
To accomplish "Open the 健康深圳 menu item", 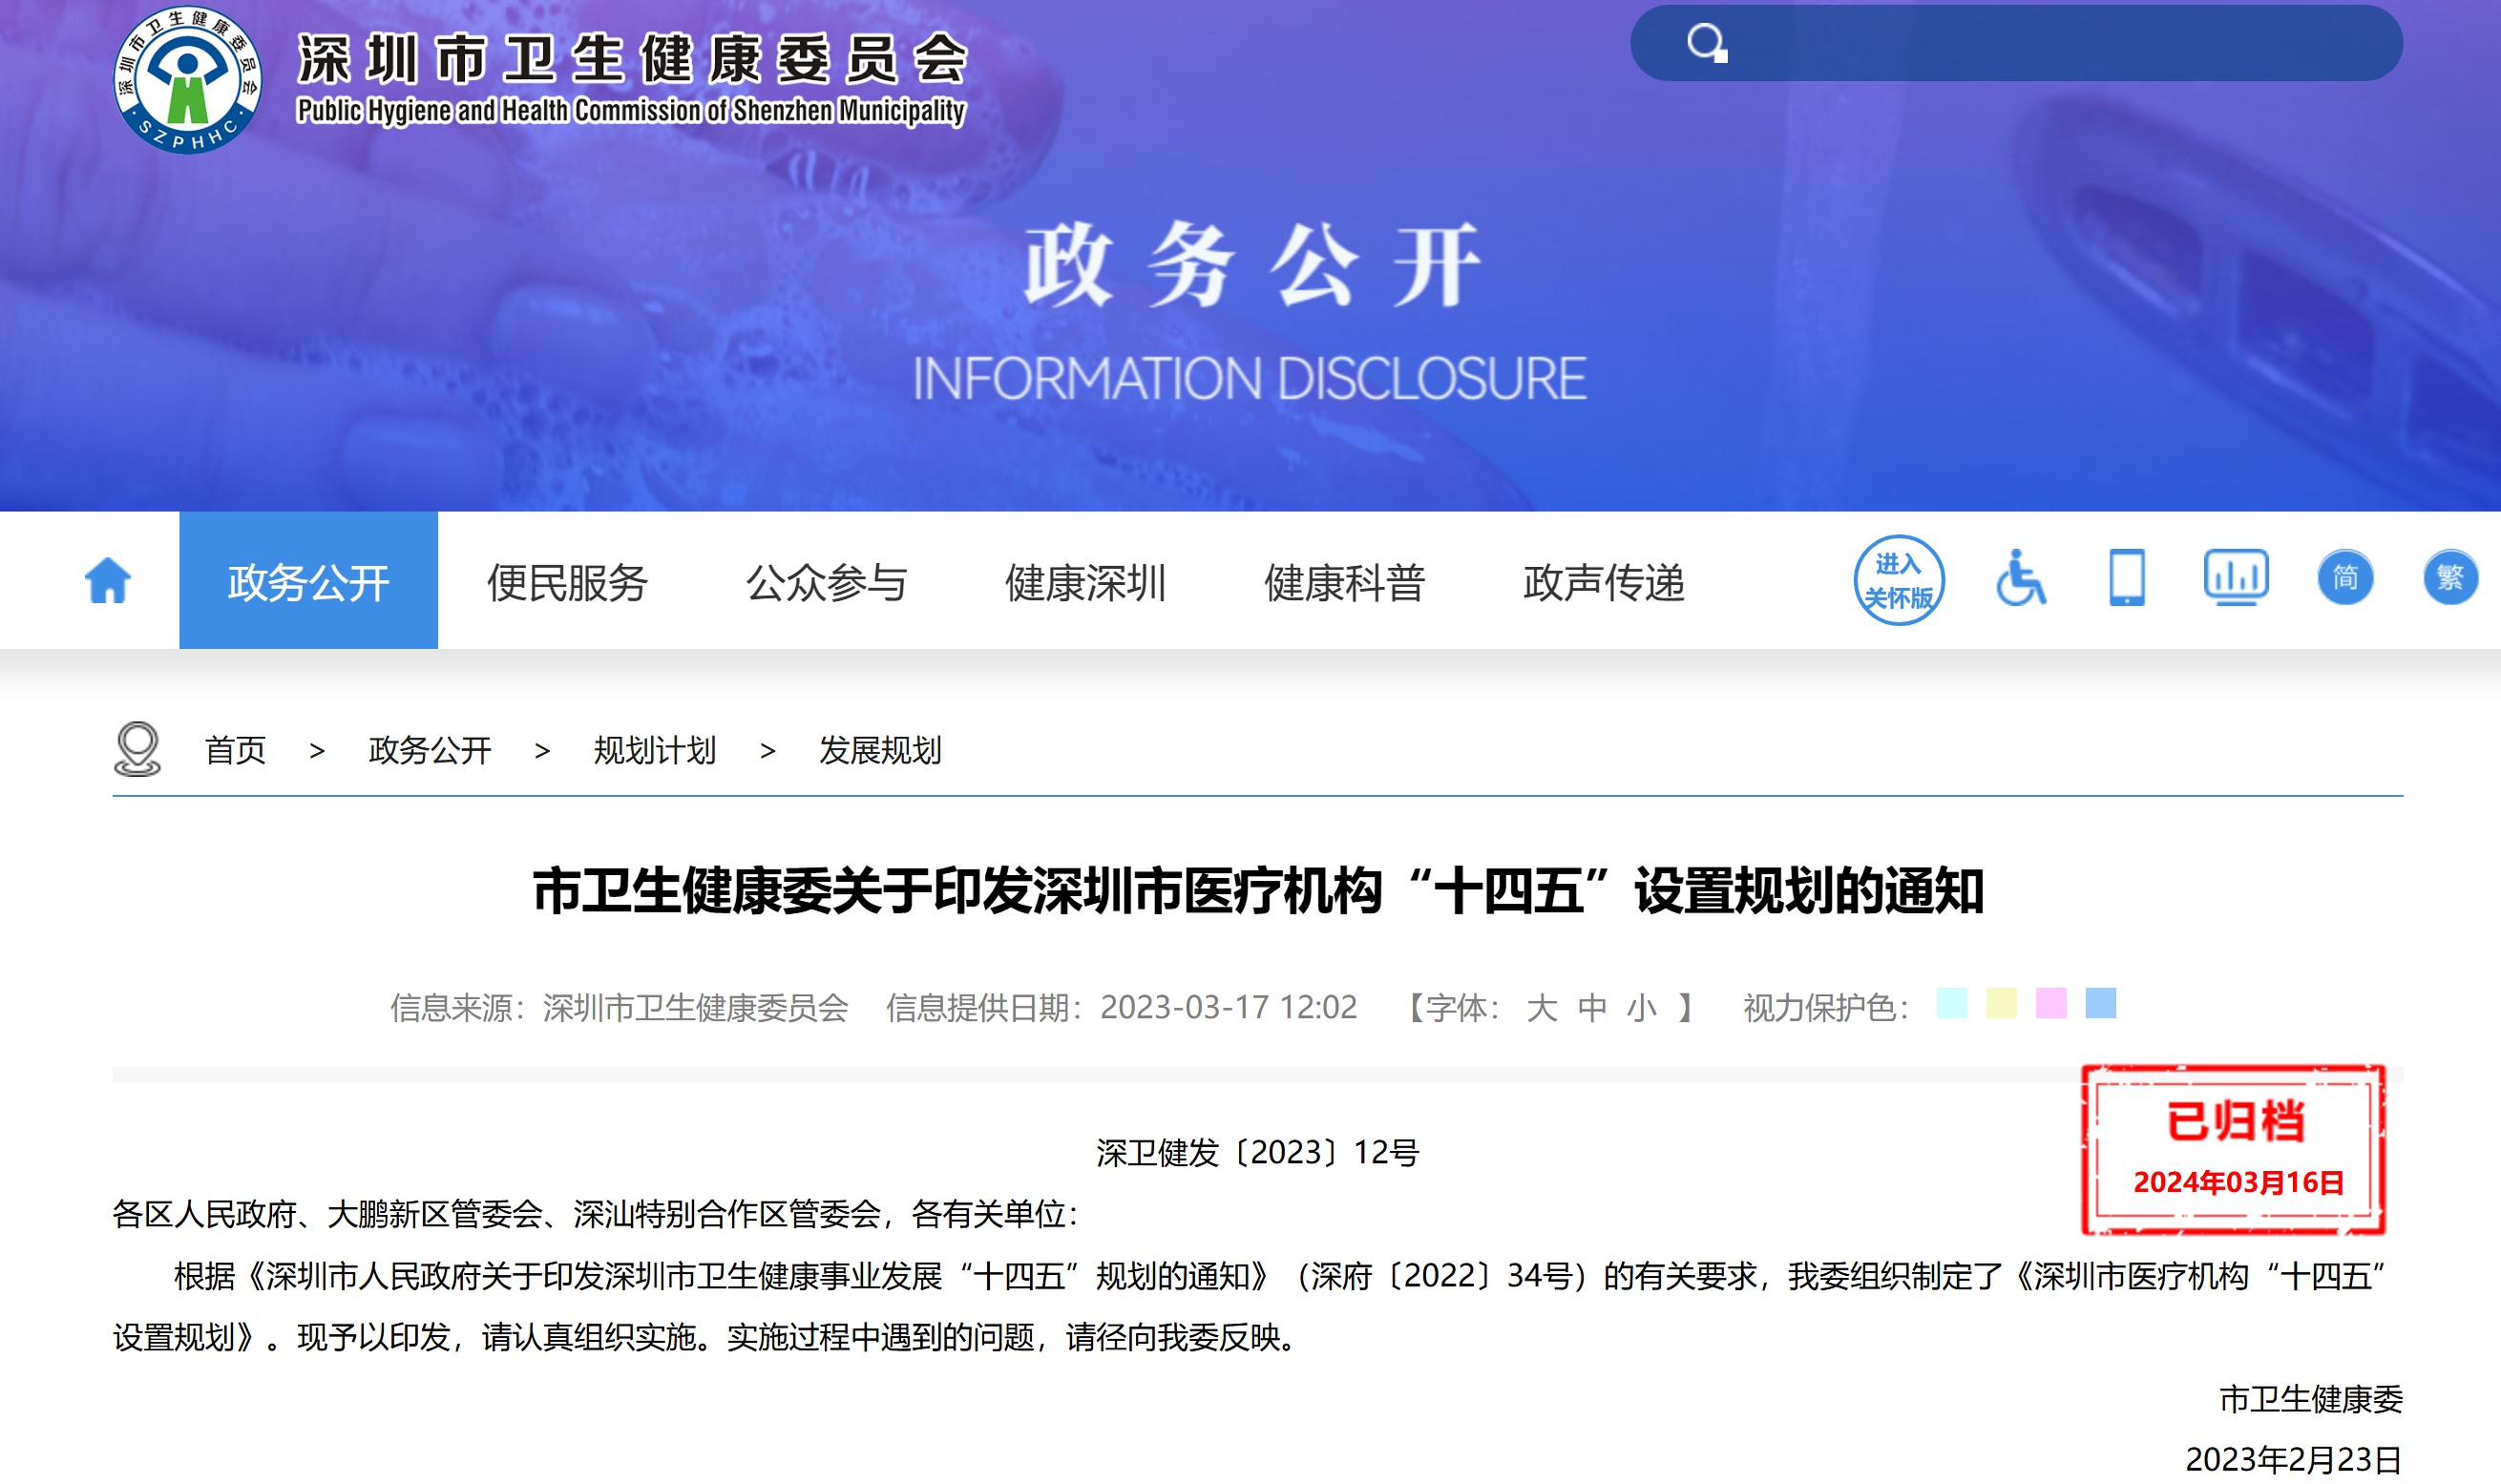I will 1085,583.
